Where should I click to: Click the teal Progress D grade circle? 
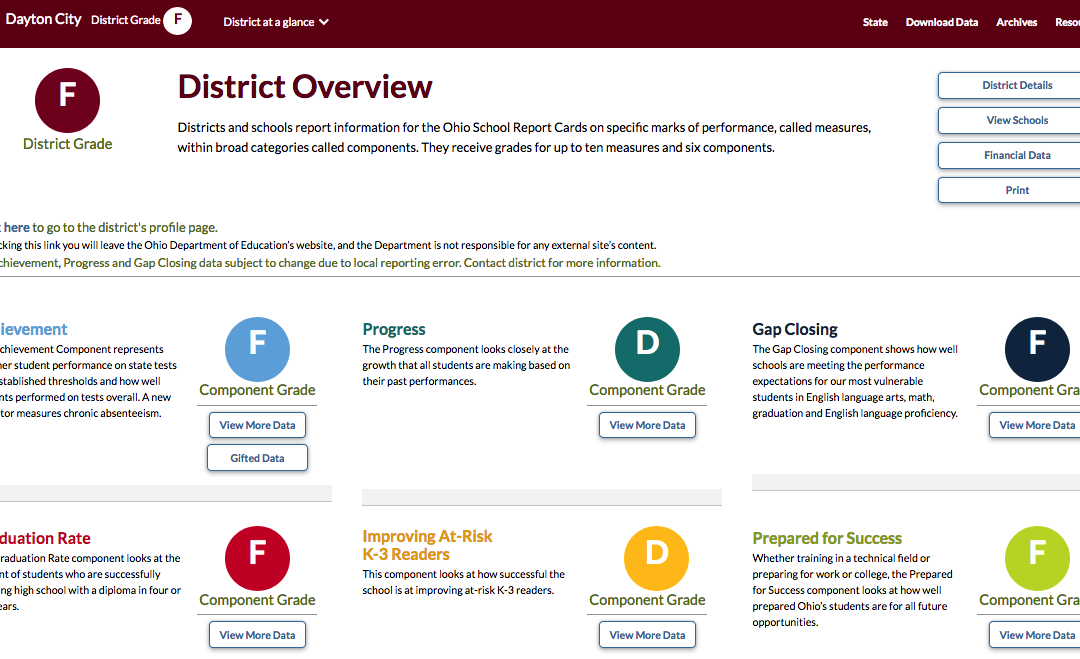[647, 349]
